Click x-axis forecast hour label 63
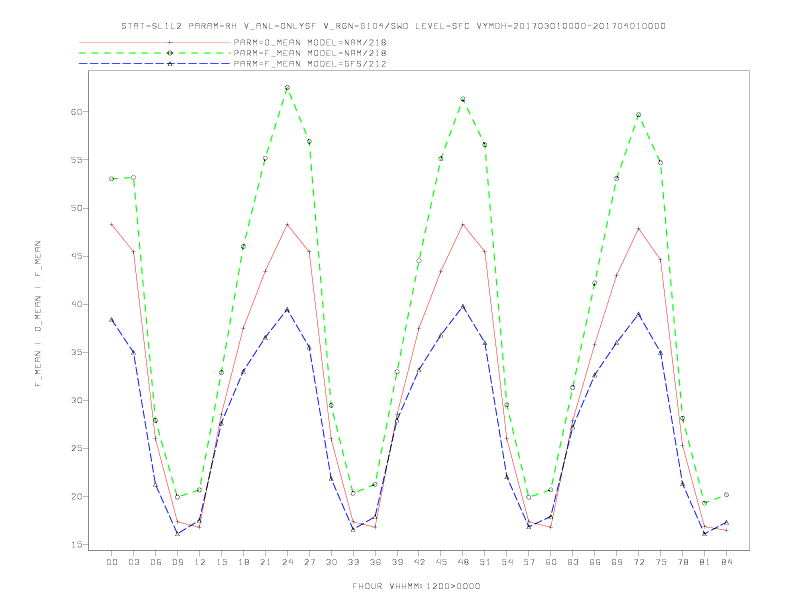792x612 pixels. (573, 562)
